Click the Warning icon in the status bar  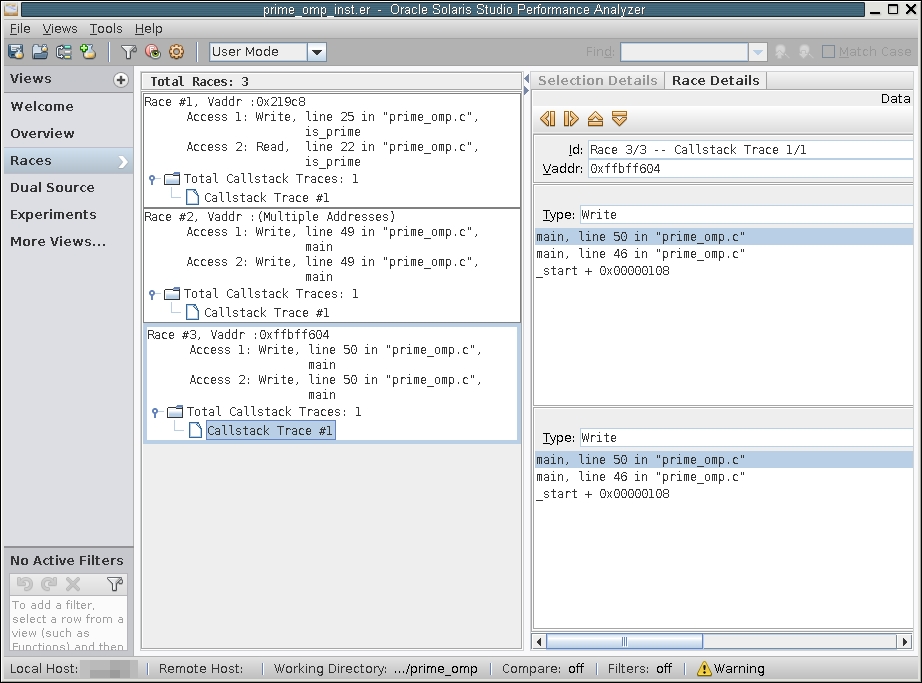[704, 668]
